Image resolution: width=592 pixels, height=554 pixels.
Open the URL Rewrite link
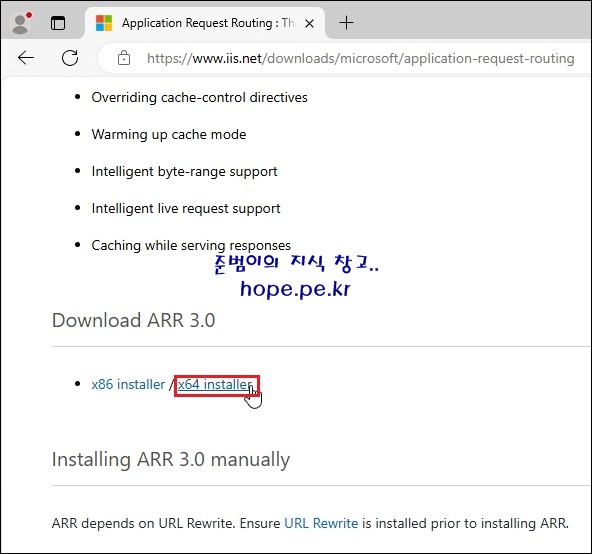click(321, 523)
